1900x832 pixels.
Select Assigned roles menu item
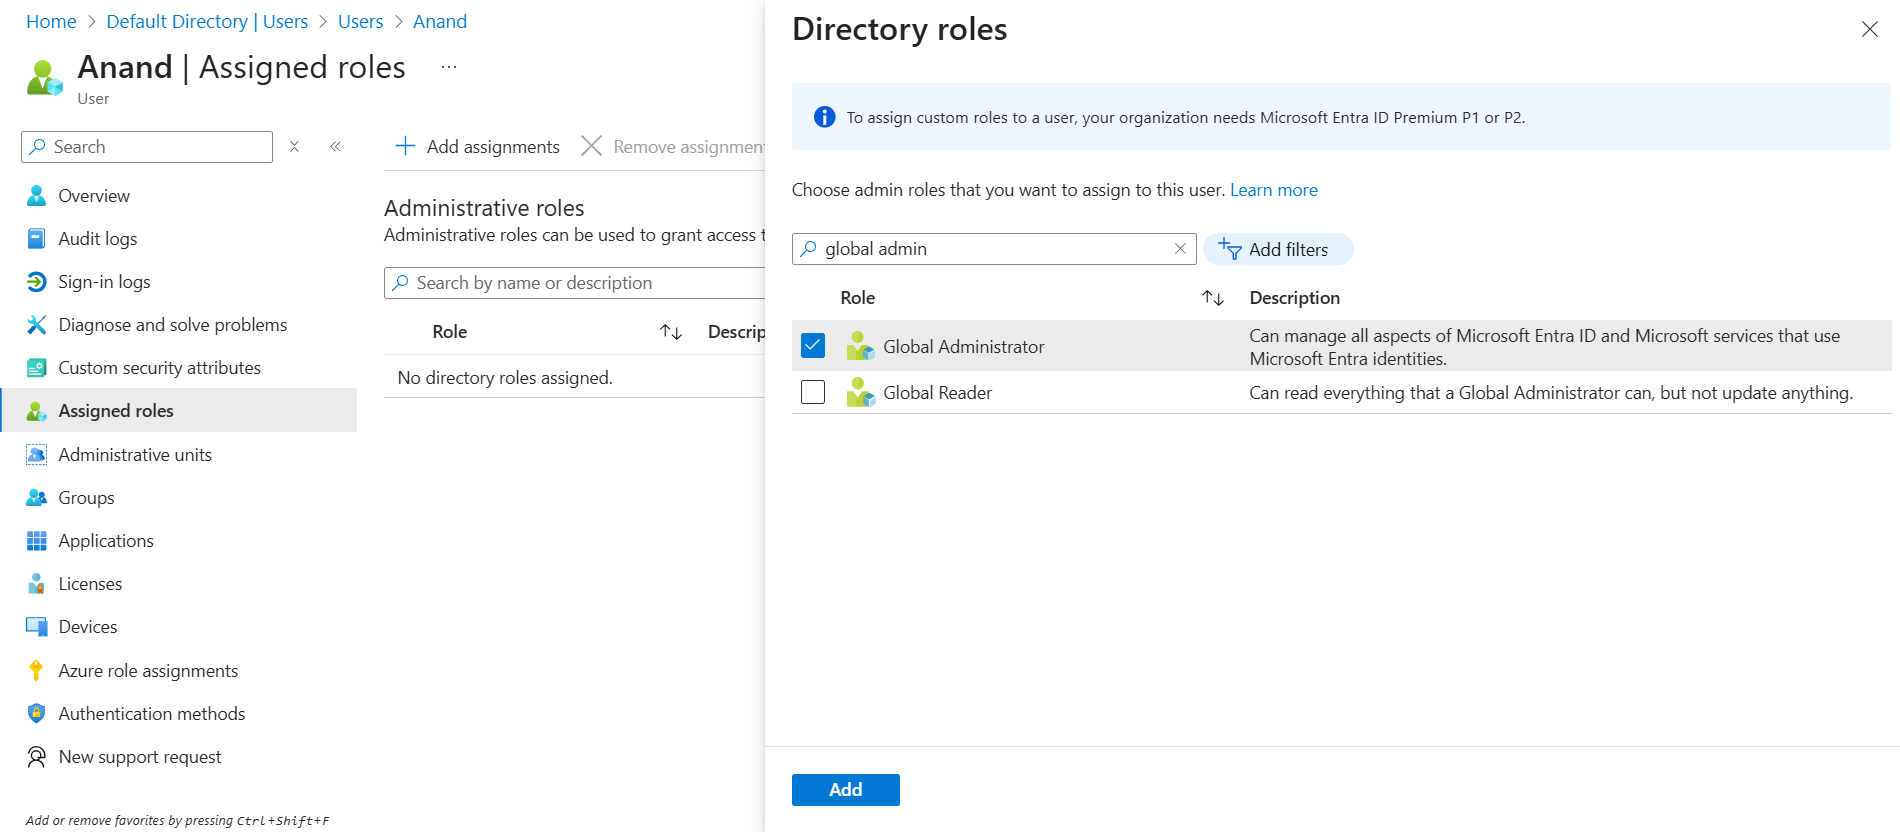pos(179,410)
